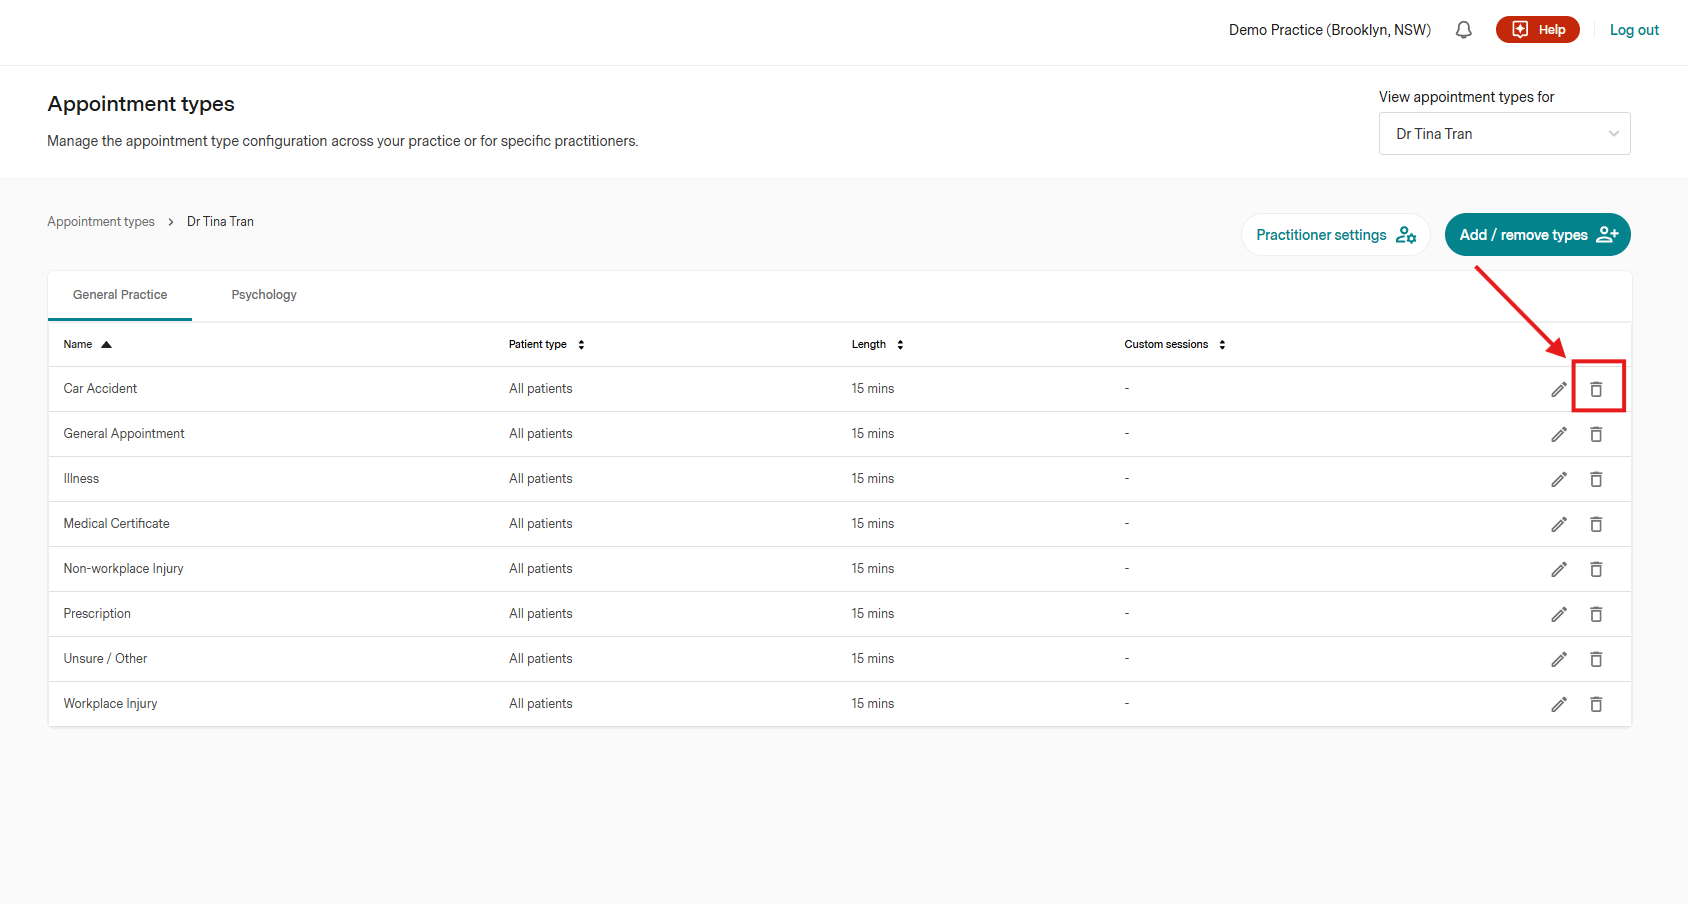Delete the Workplace Injury appointment type
The height and width of the screenshot is (904, 1688).
coord(1596,704)
